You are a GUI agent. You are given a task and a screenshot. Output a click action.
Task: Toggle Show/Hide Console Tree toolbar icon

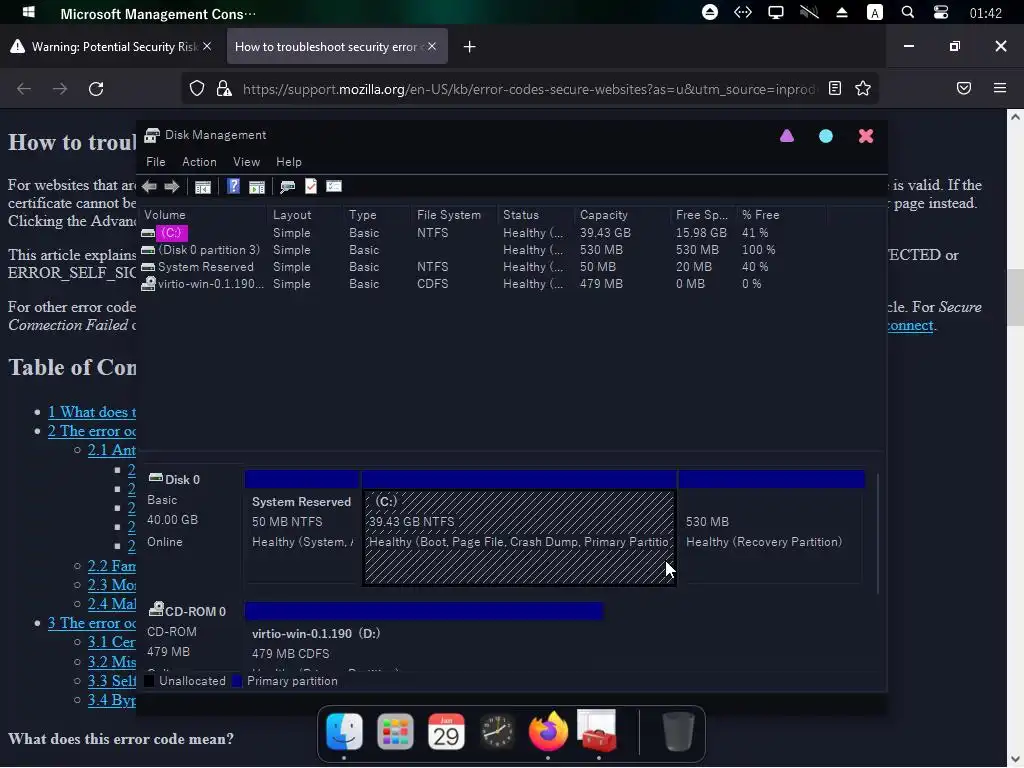tap(202, 187)
